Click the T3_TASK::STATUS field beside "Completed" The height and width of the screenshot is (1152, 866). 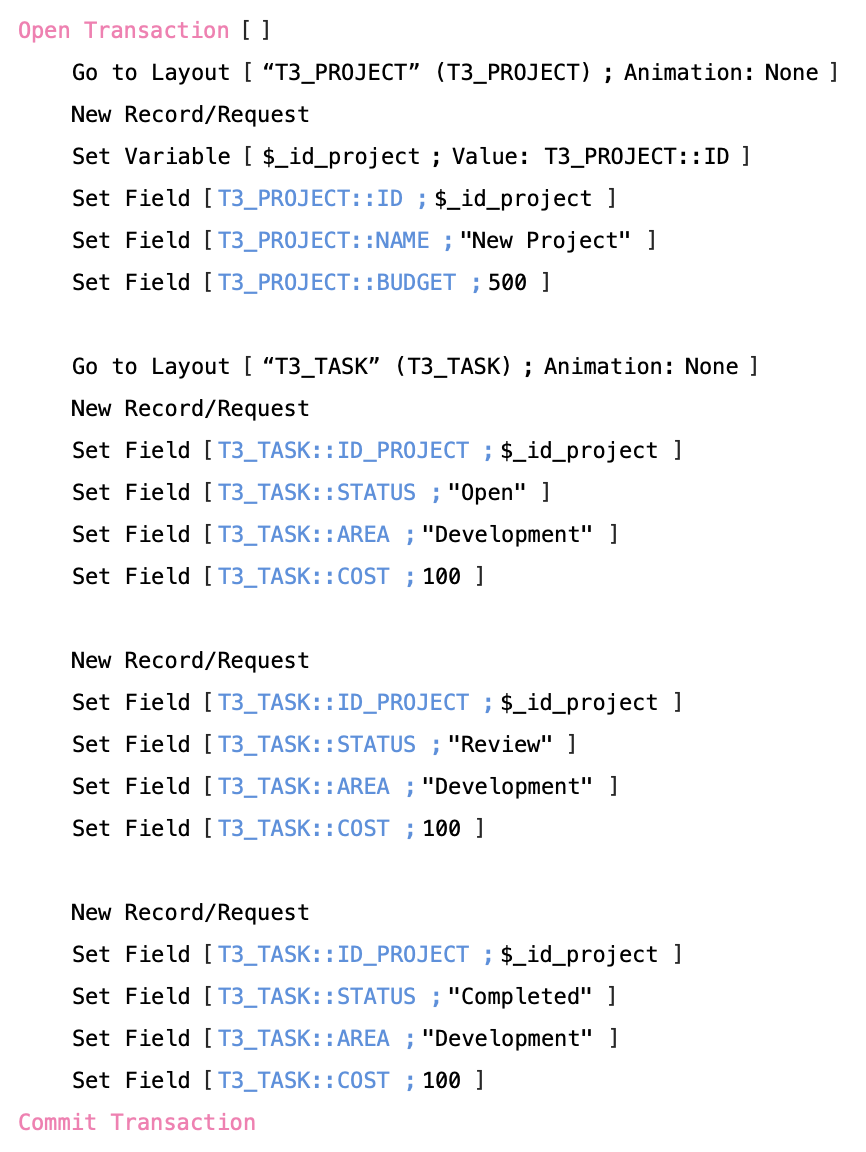316,996
